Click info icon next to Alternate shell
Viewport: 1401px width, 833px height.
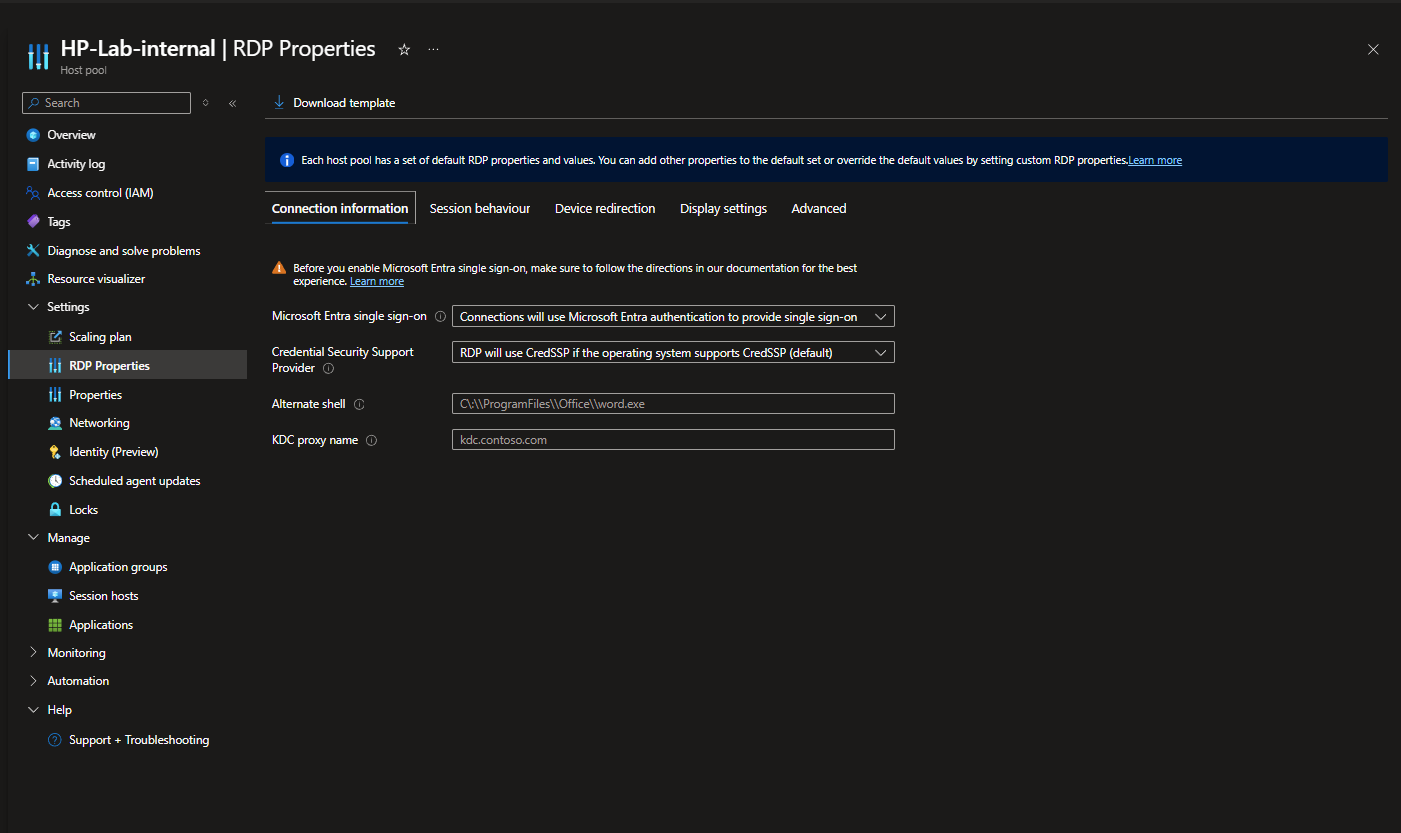[x=359, y=405]
